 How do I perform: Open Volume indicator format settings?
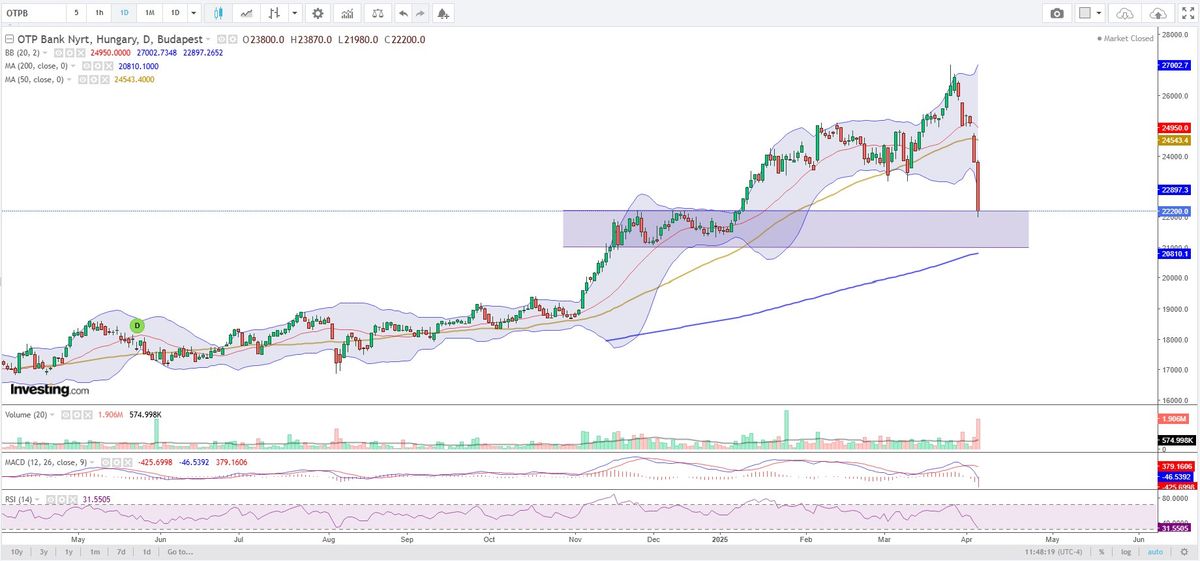(77, 414)
